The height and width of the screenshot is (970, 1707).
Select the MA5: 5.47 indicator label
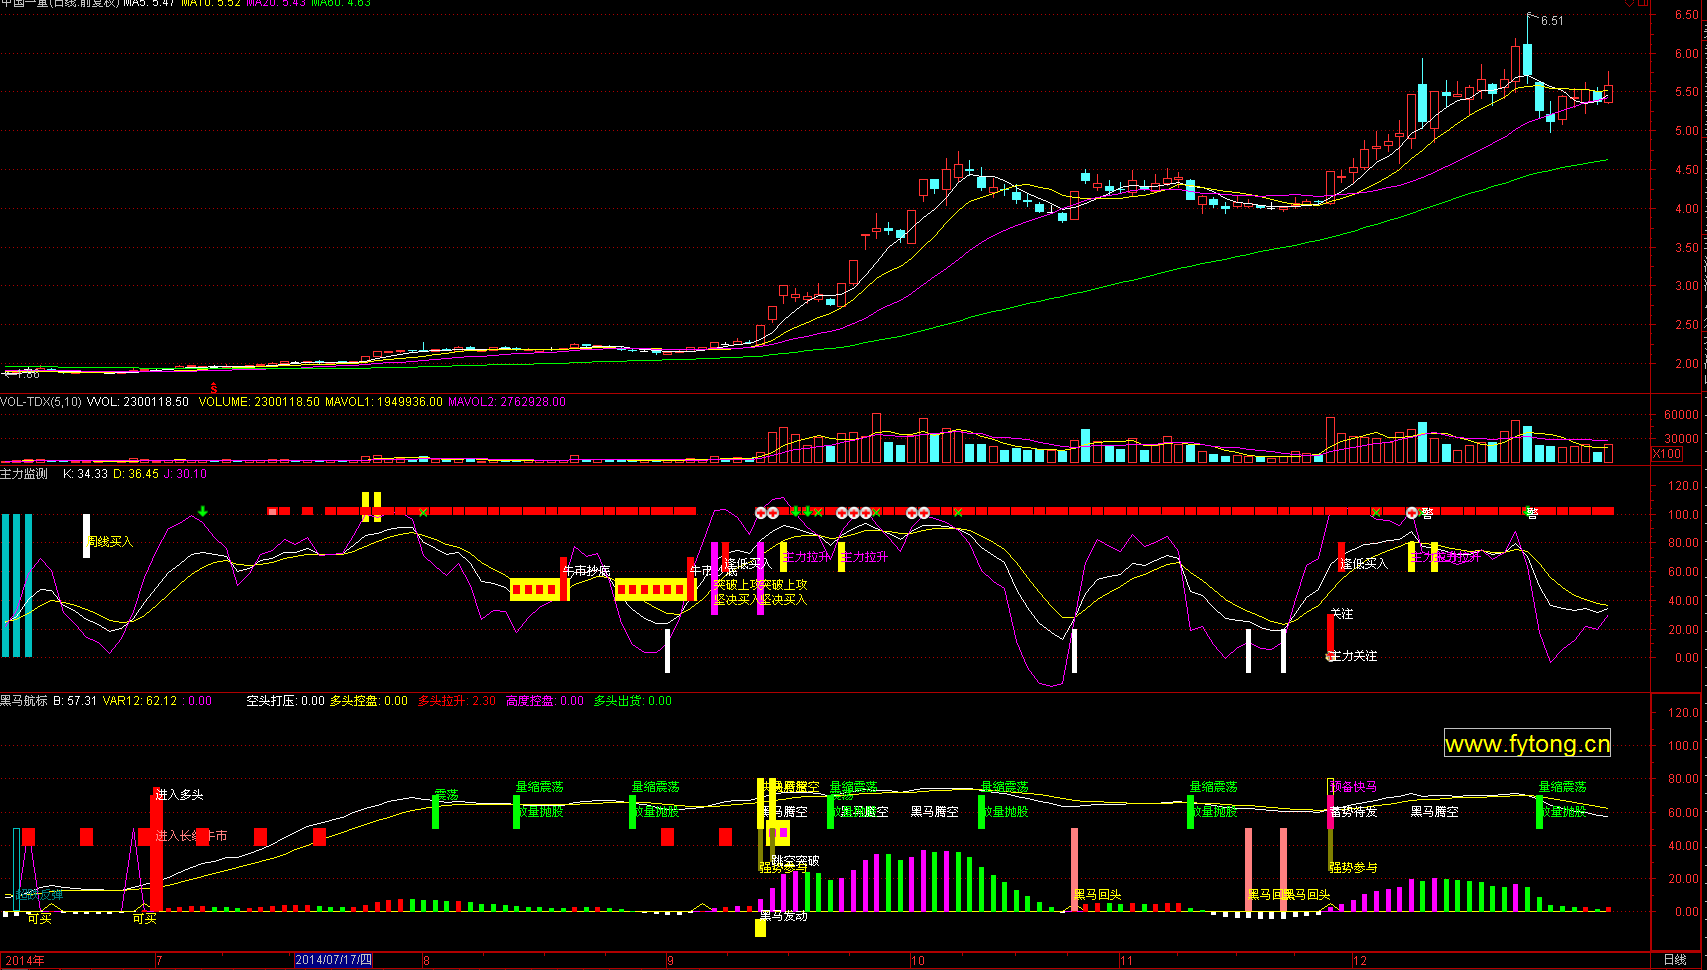pyautogui.click(x=149, y=3)
